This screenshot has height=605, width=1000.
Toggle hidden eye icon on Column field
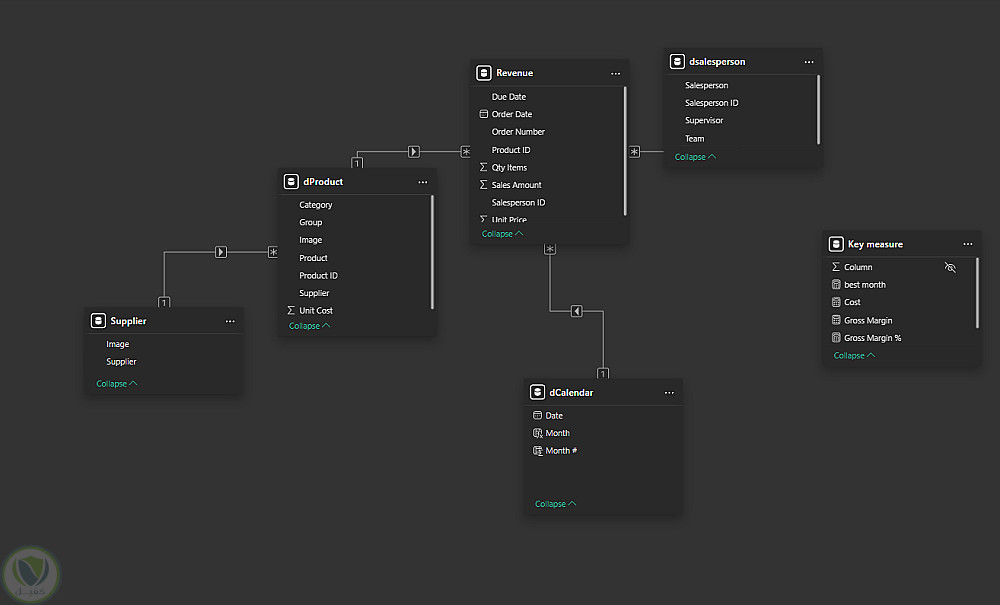[x=950, y=268]
